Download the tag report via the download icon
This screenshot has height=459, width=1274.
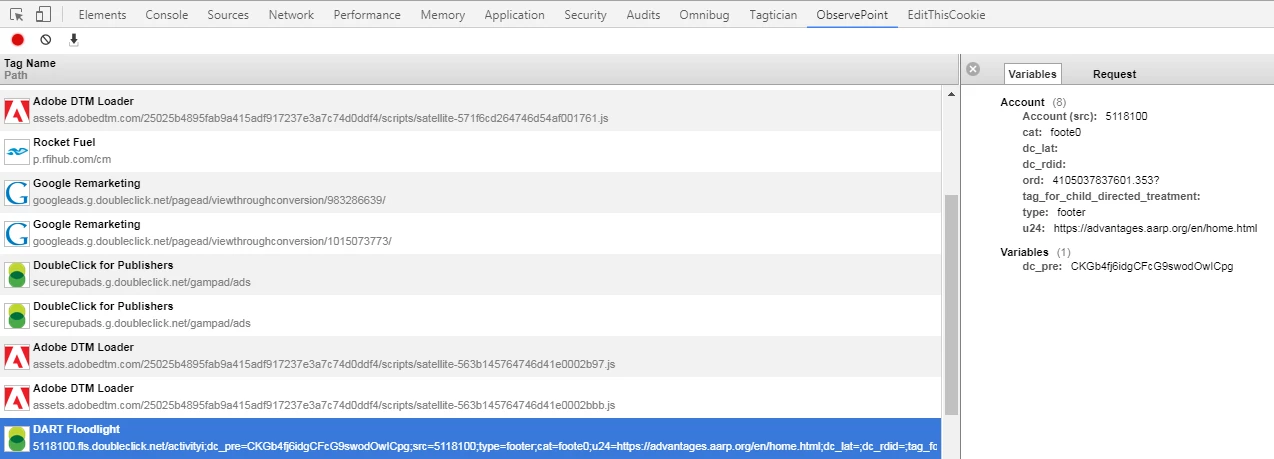(73, 40)
